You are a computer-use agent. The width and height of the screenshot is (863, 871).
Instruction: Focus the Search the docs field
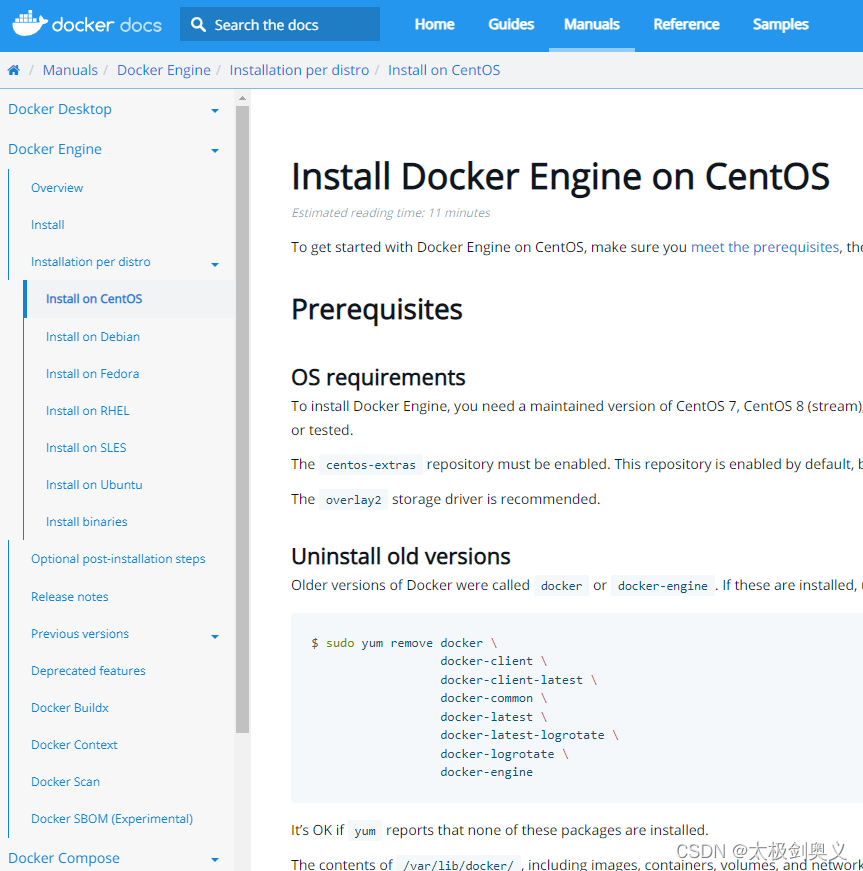280,24
